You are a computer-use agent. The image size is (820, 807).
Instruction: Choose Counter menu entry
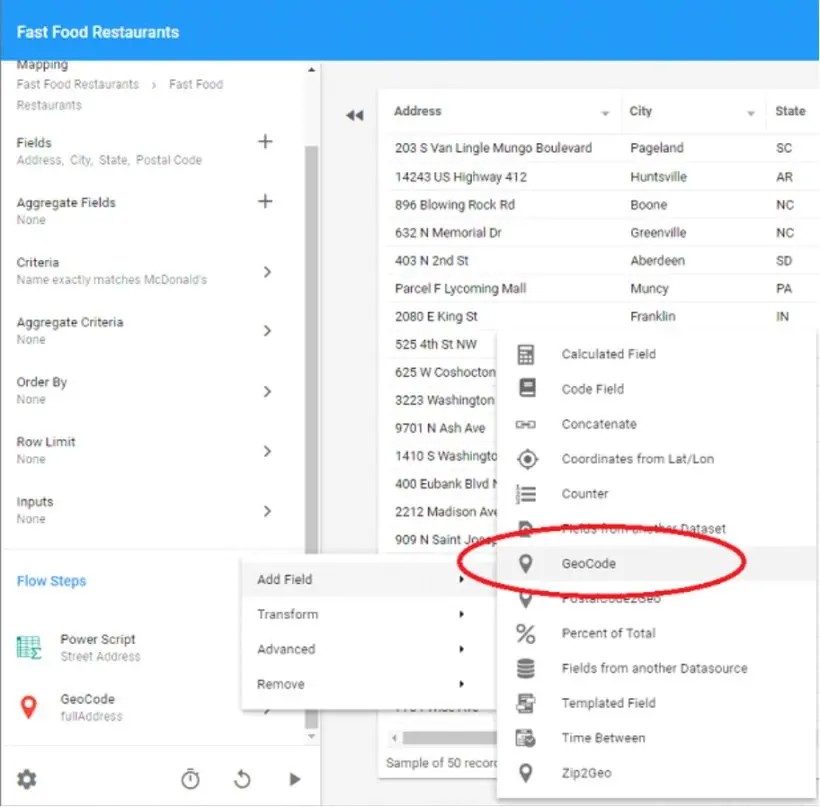tap(656, 494)
